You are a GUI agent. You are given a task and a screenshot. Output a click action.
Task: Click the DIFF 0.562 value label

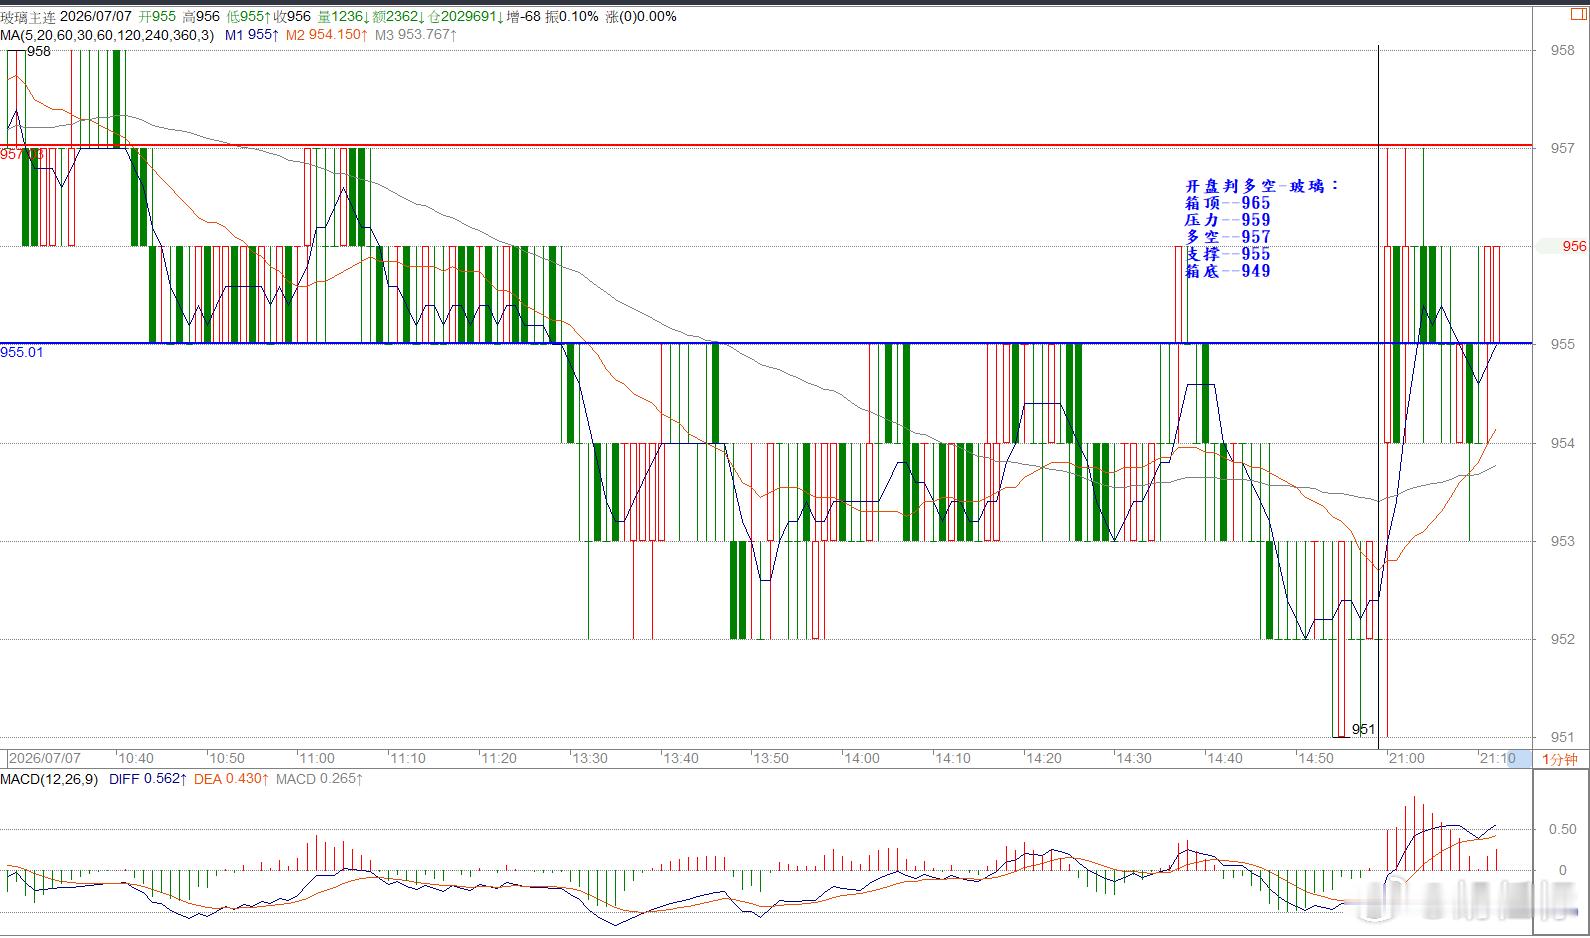147,779
